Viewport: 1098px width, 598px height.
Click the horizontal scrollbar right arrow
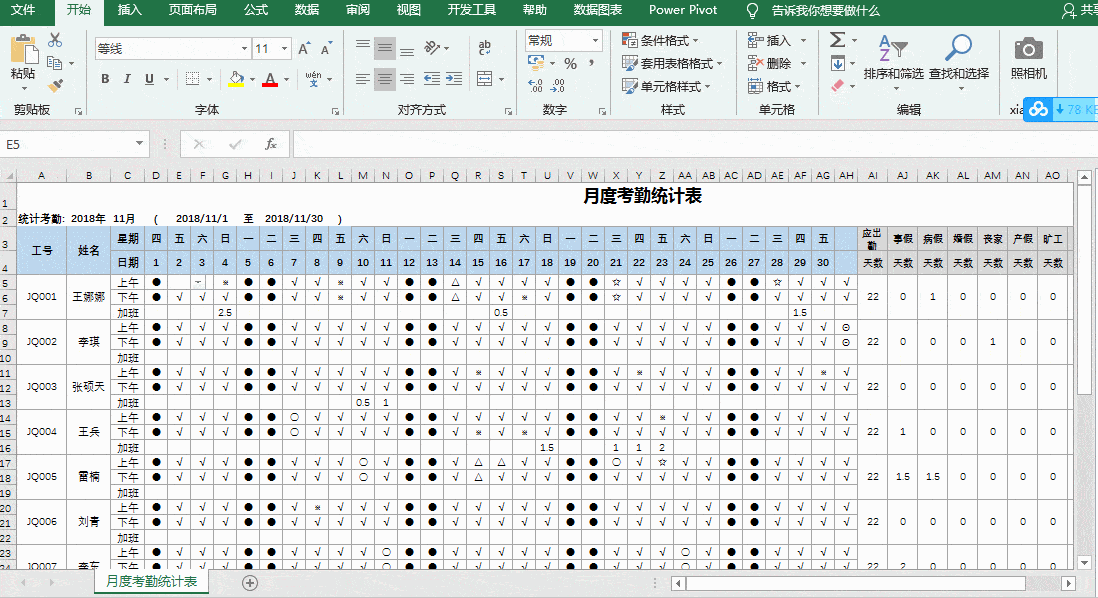[1069, 583]
